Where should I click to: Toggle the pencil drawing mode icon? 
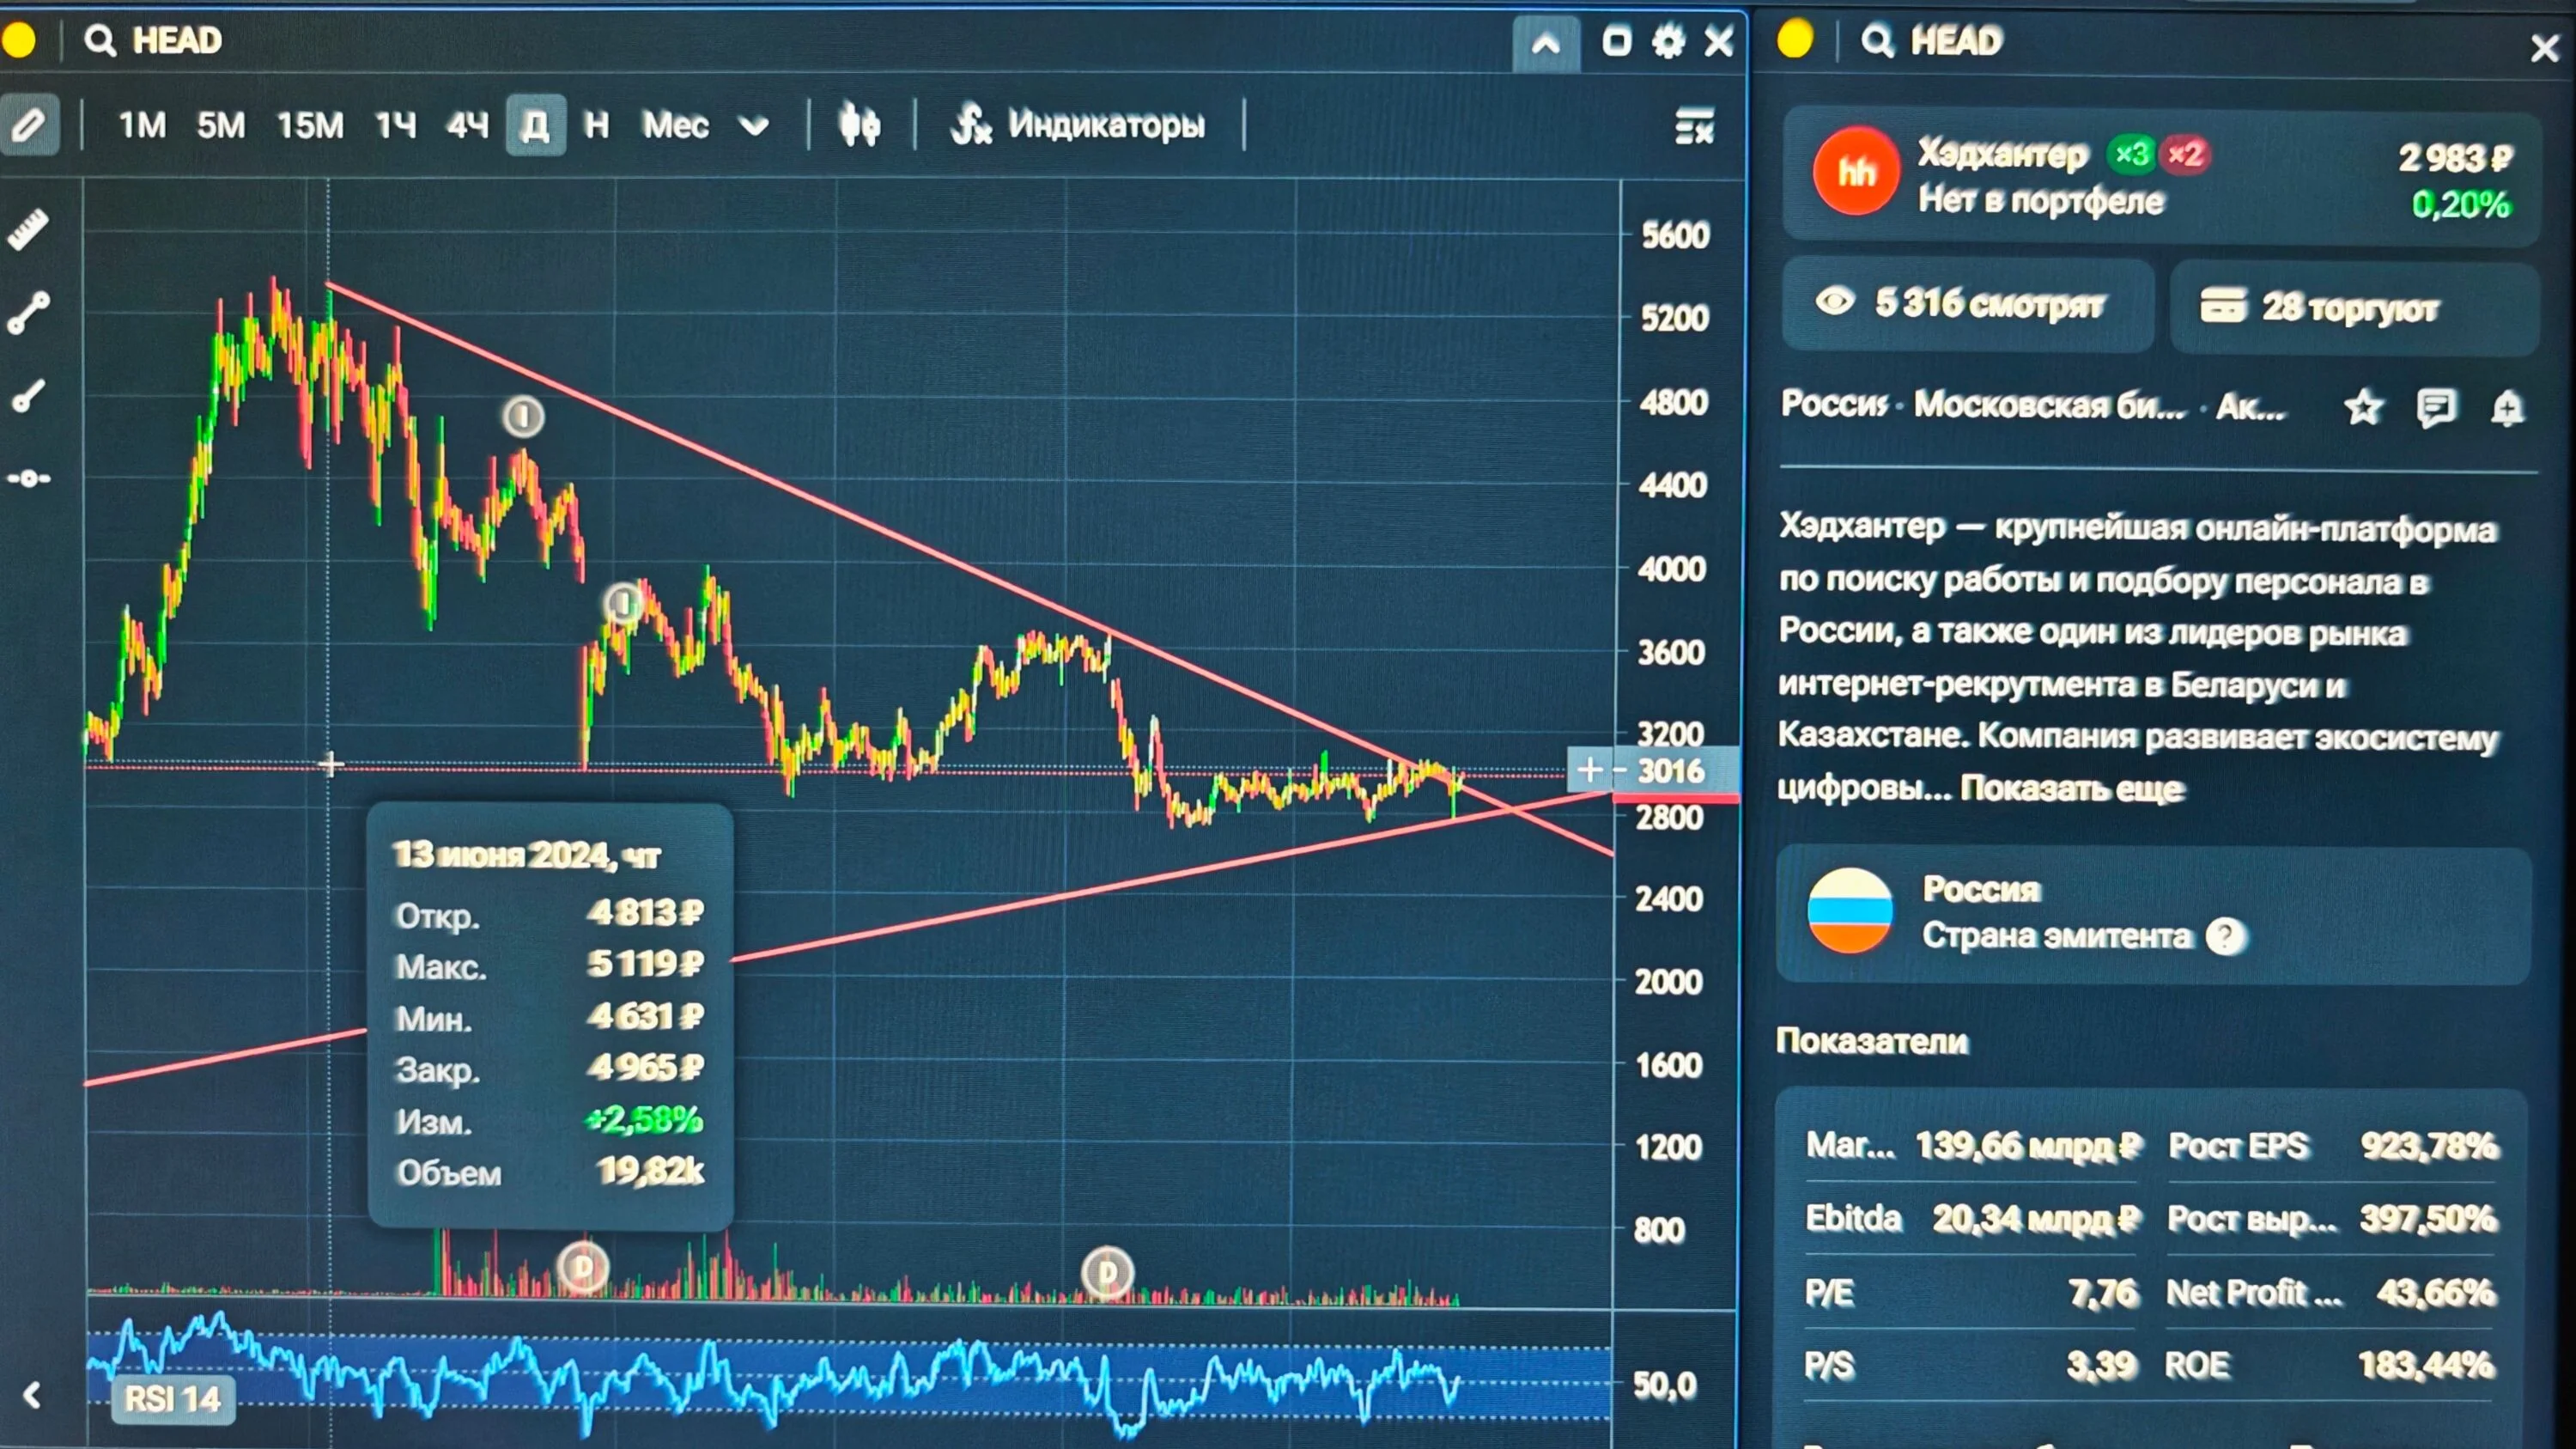[x=29, y=125]
